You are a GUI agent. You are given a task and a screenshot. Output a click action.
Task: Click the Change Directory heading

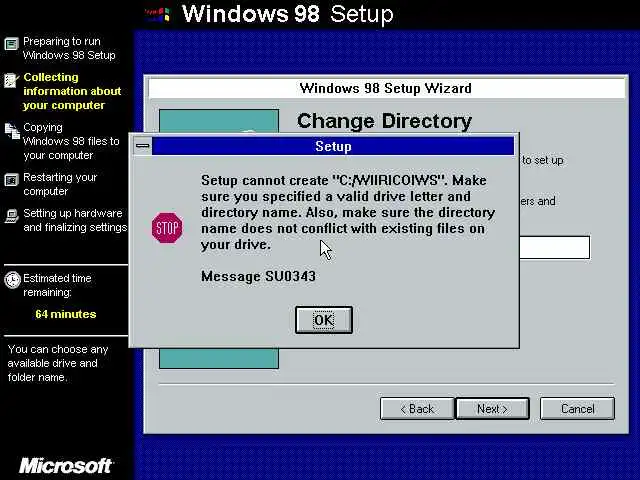(384, 121)
